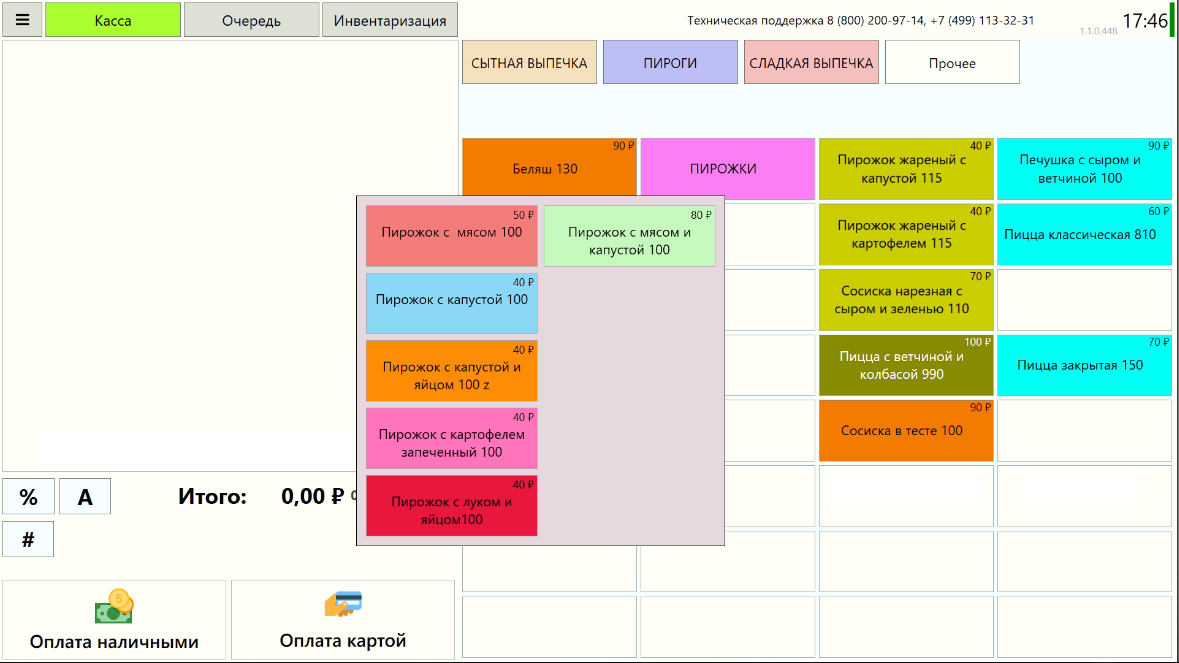The height and width of the screenshot is (663, 1179).
Task: Select the СЫТНАЯ ВЫПЕЧКА category
Action: pyautogui.click(x=529, y=63)
